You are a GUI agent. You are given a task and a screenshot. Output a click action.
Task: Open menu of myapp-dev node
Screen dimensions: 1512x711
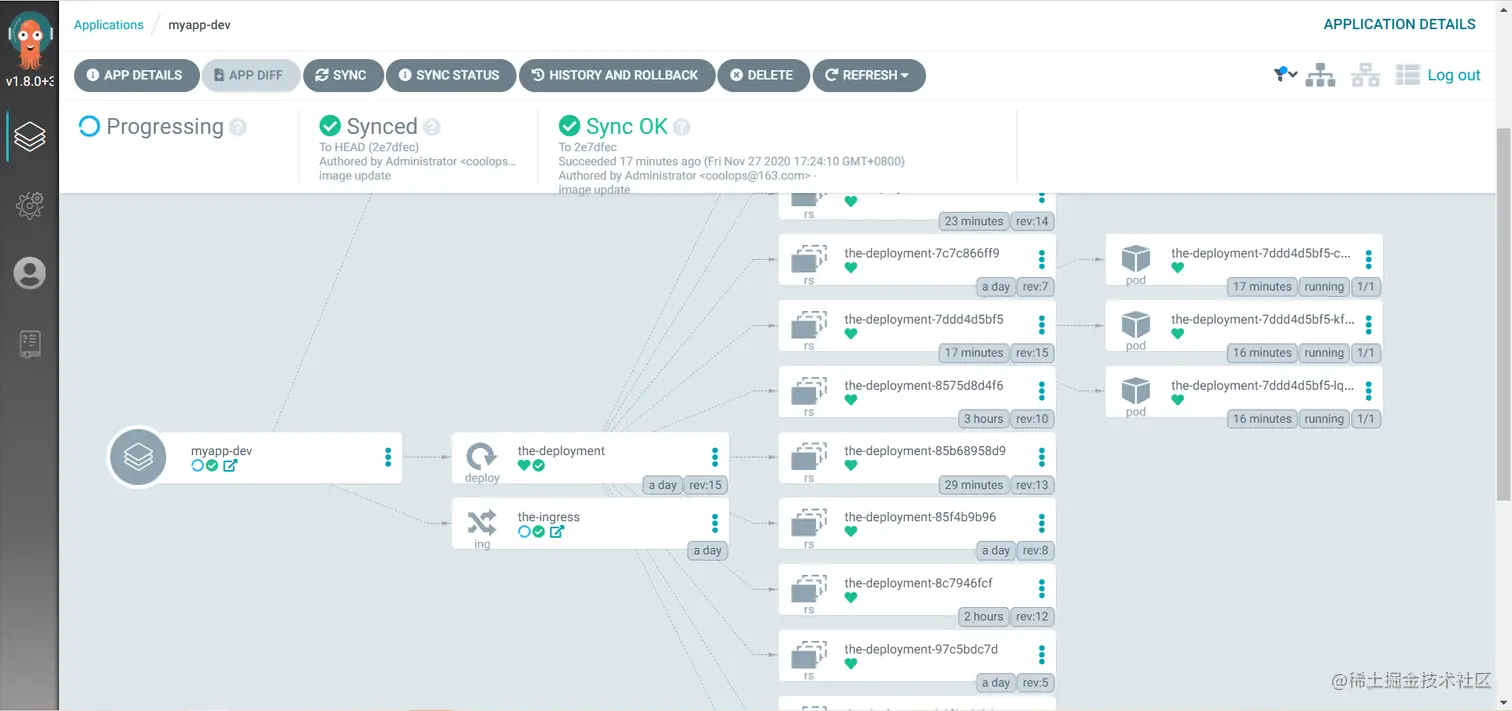click(388, 457)
